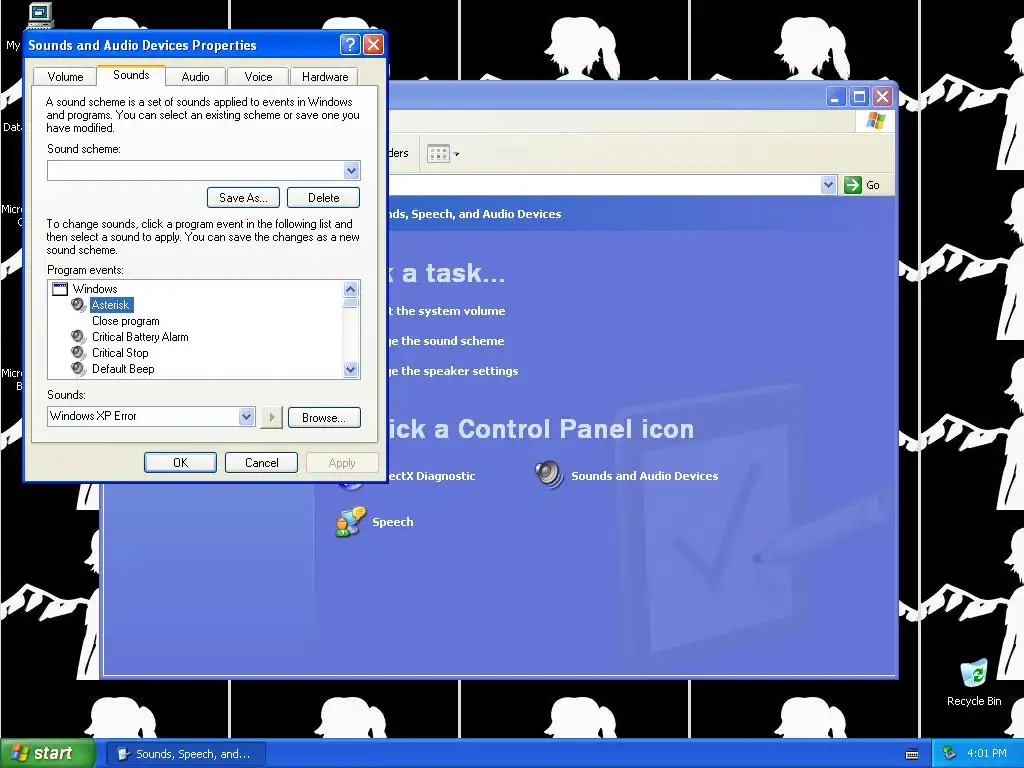Click the dialog's question mark help button
Viewport: 1024px width, 768px height.
[350, 44]
